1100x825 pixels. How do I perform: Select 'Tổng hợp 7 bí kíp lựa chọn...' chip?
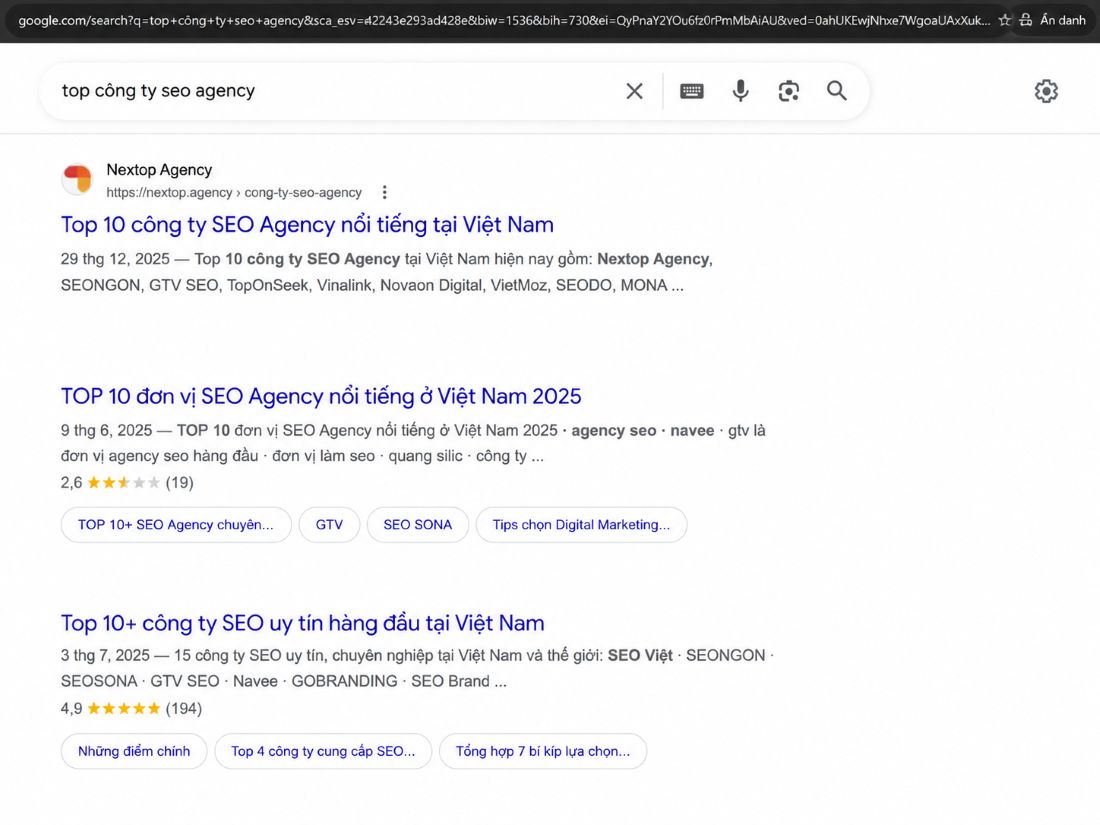click(x=543, y=751)
